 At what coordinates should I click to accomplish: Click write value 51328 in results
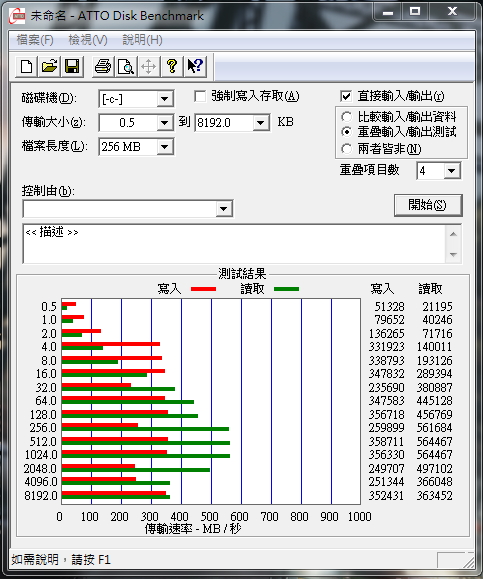click(390, 307)
